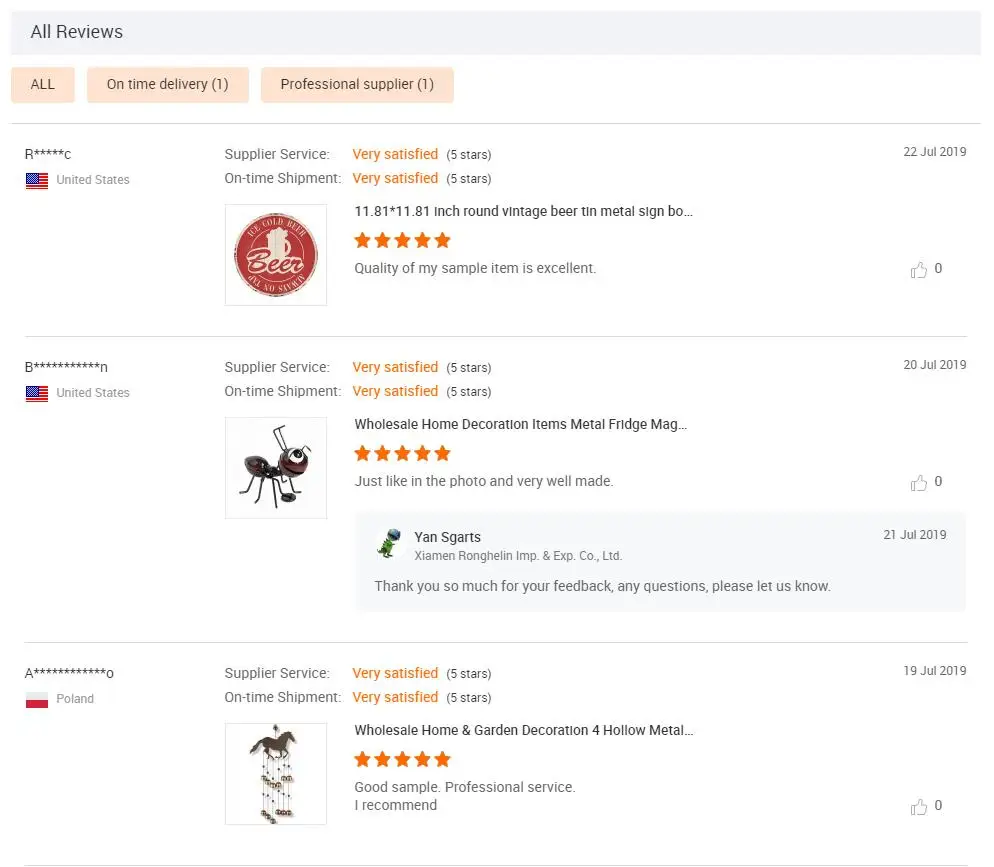Viewport: 994px width, 867px height.
Task: Click thumbs-up on the ant magnet review
Action: (919, 483)
